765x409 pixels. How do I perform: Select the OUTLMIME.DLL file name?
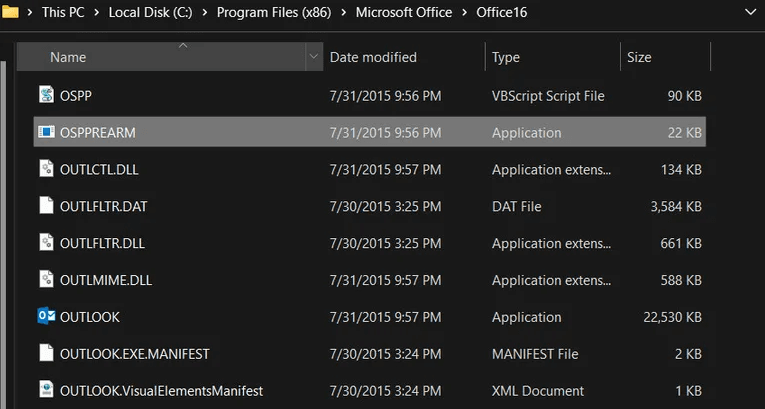click(x=105, y=280)
